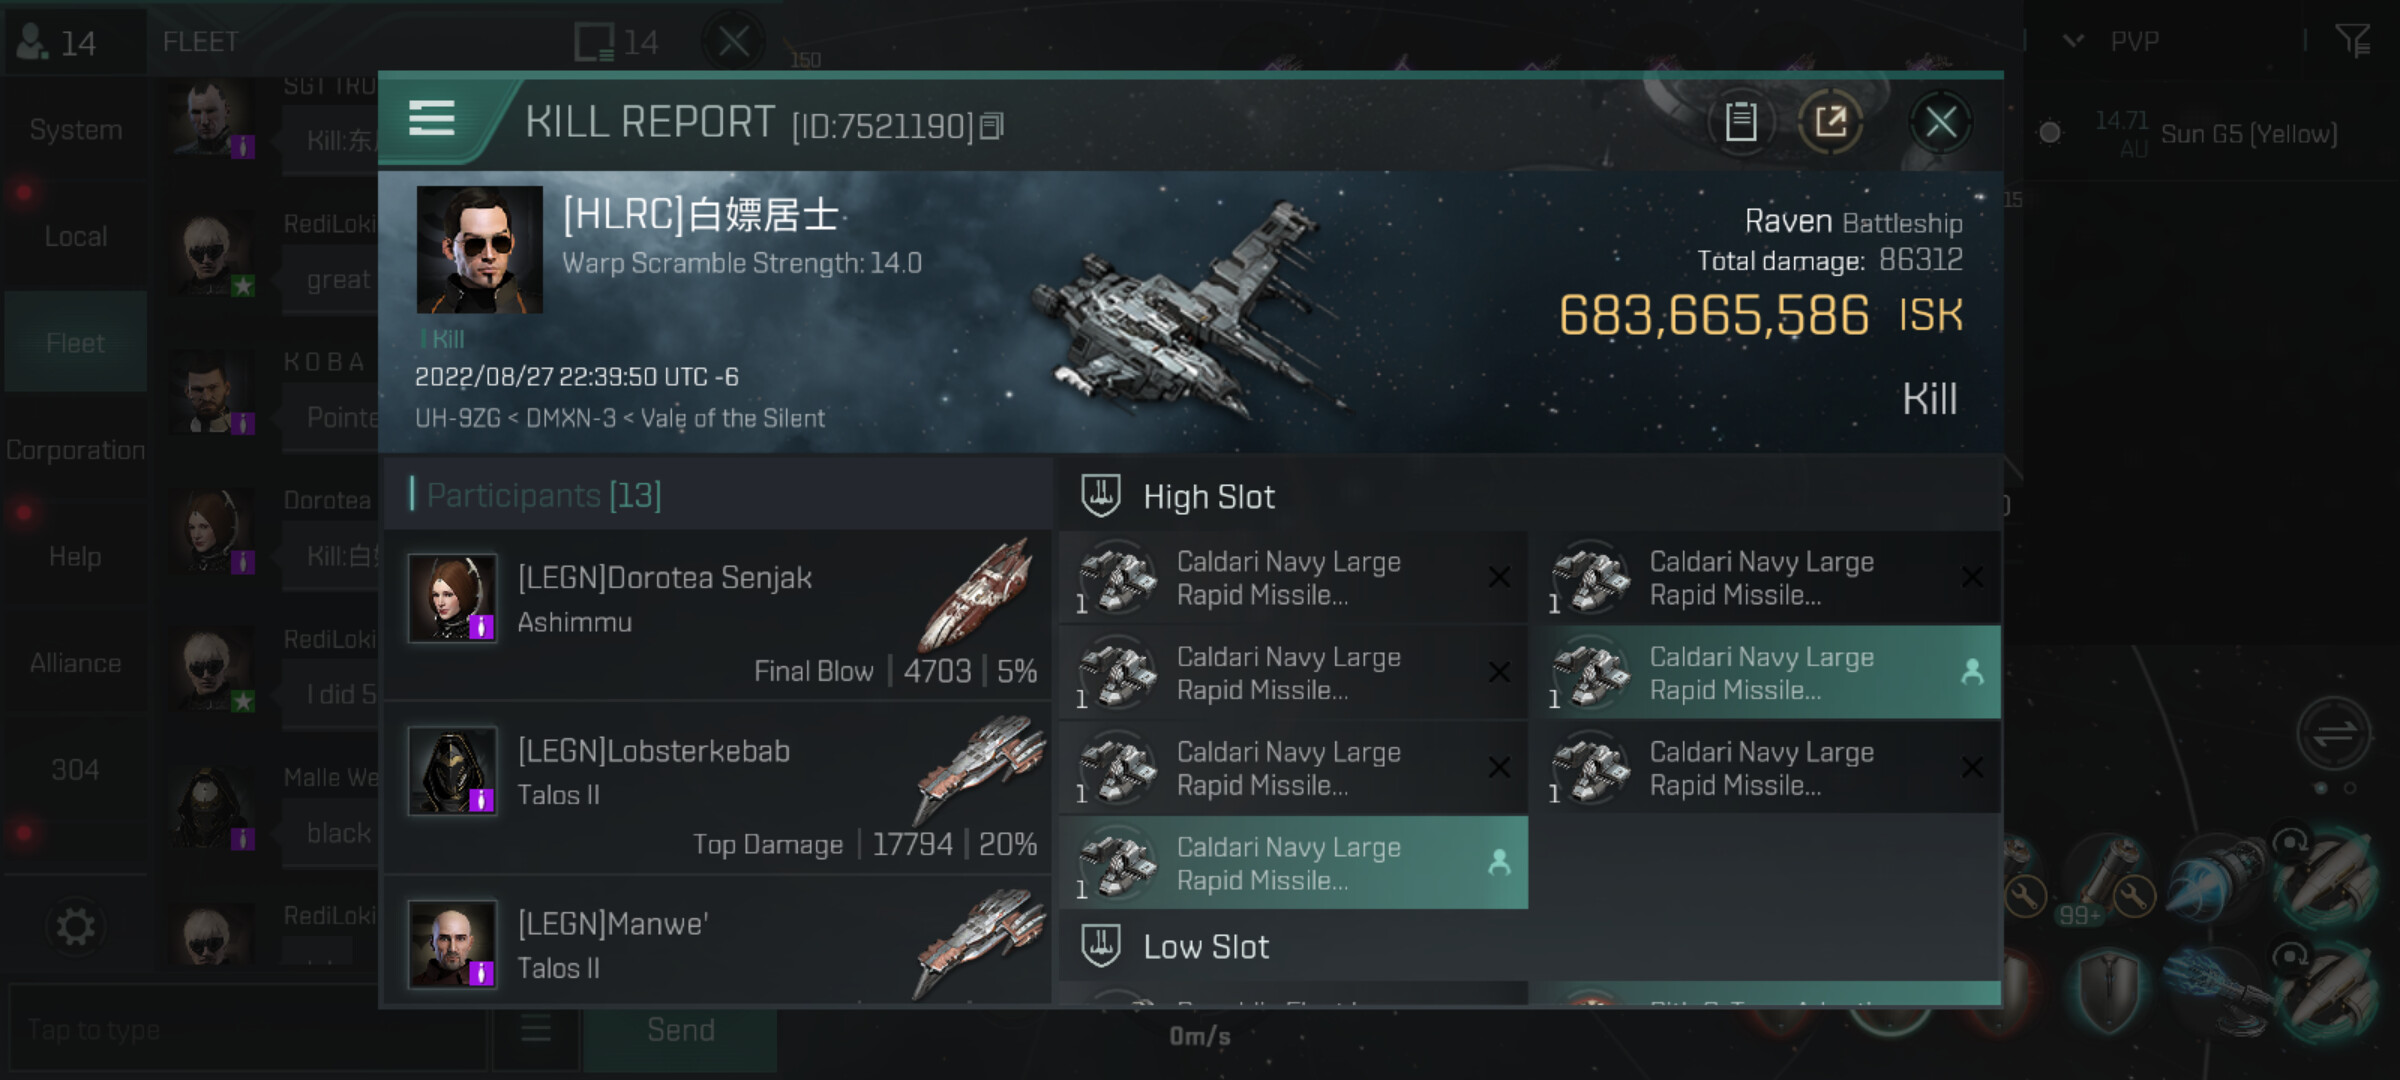This screenshot has width=2400, height=1080.
Task: Share the kill report externally
Action: [x=1830, y=122]
